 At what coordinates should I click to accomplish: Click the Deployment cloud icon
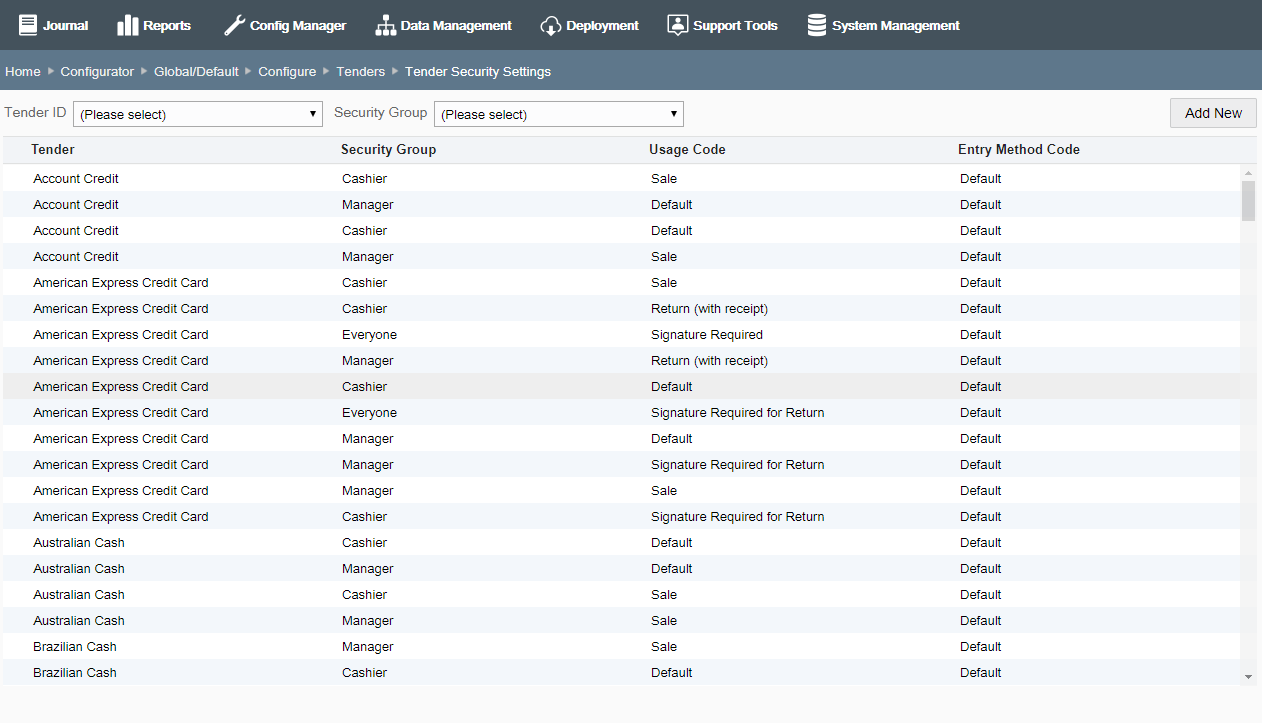click(551, 24)
